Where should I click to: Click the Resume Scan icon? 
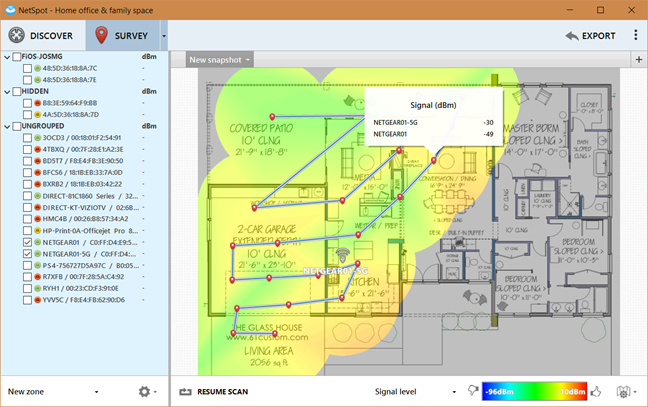click(186, 391)
